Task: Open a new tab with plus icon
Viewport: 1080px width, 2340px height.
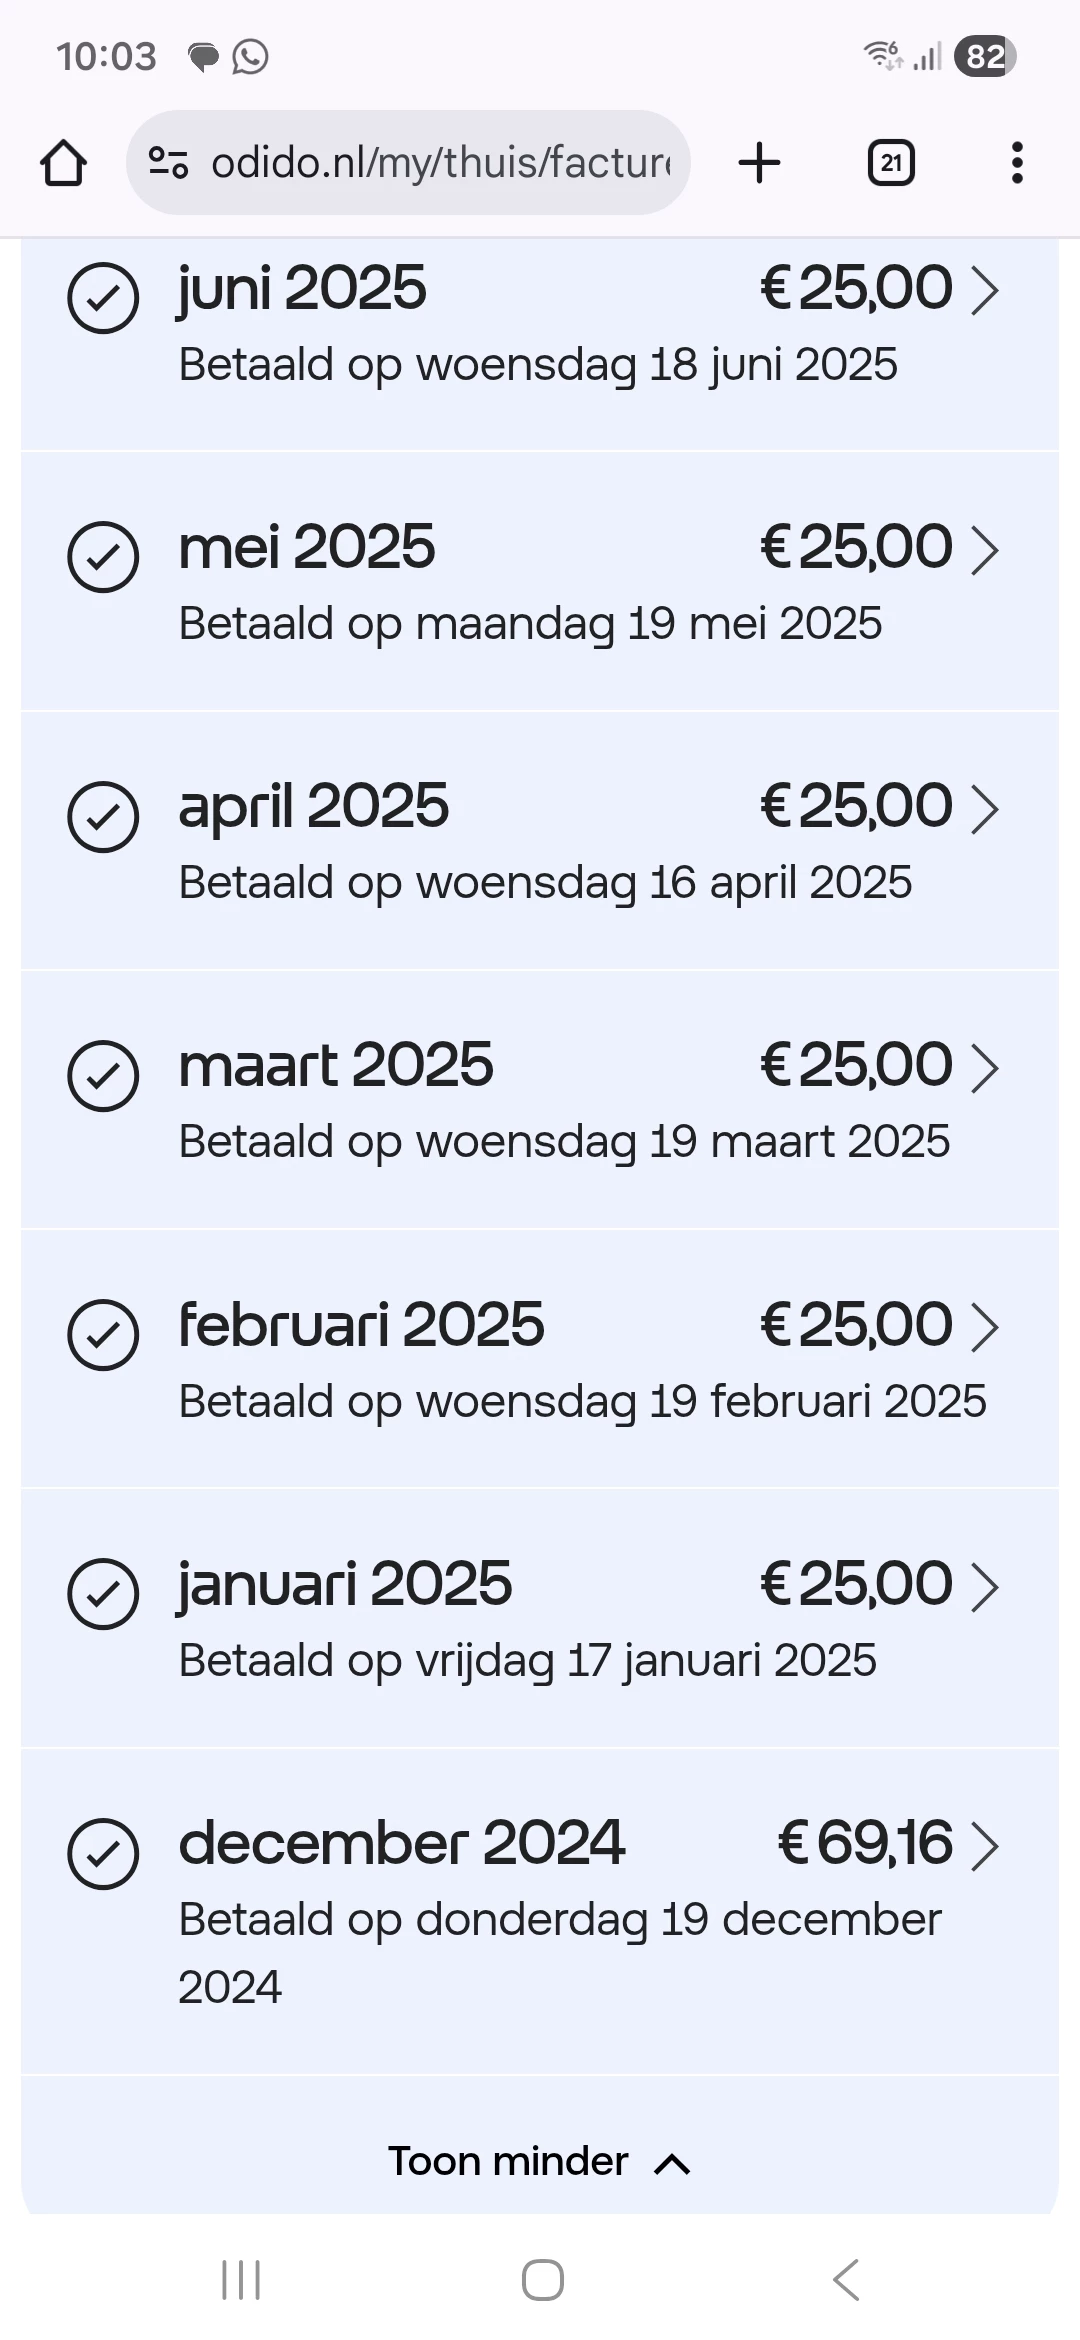Action: coord(759,163)
